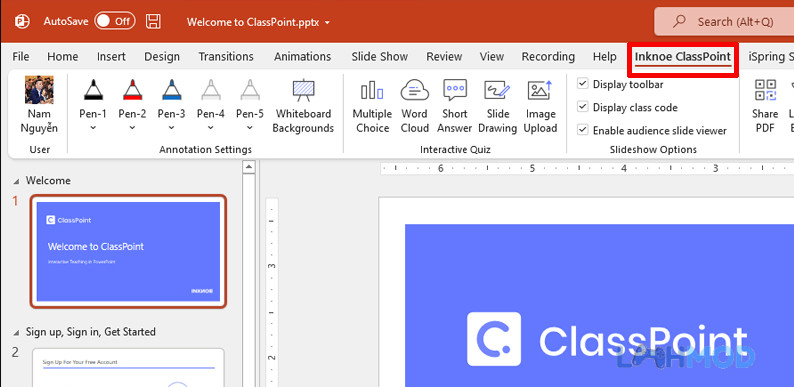Switch to the Recording tab
794x387 pixels.
coord(548,57)
